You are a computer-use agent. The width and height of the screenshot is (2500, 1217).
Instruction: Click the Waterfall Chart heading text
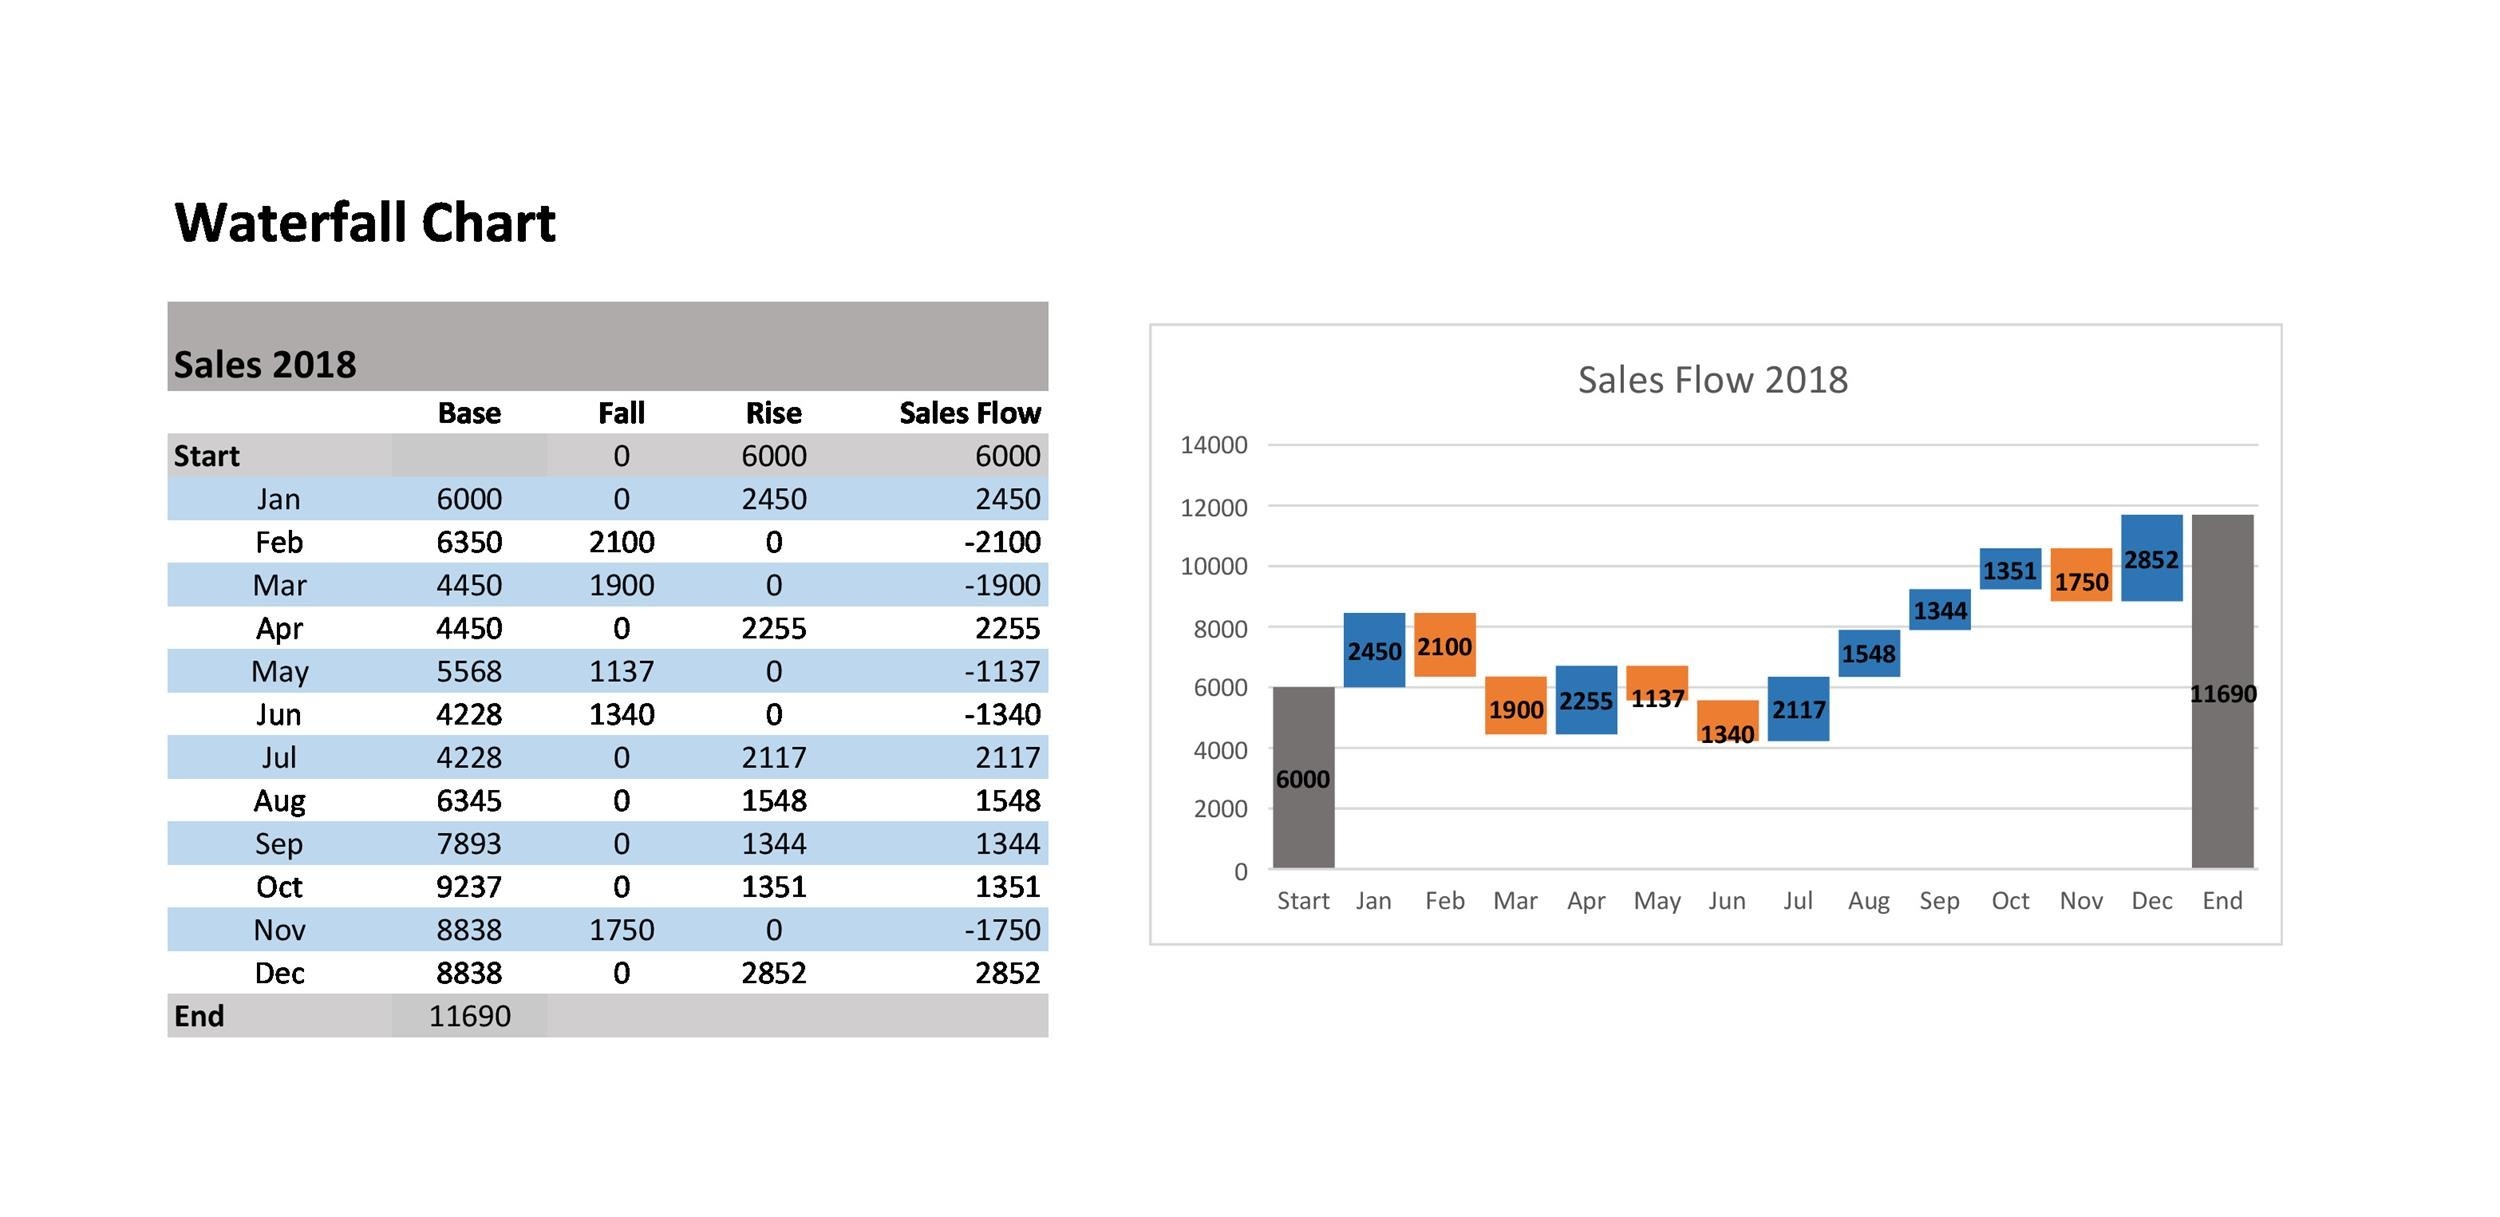[x=365, y=222]
